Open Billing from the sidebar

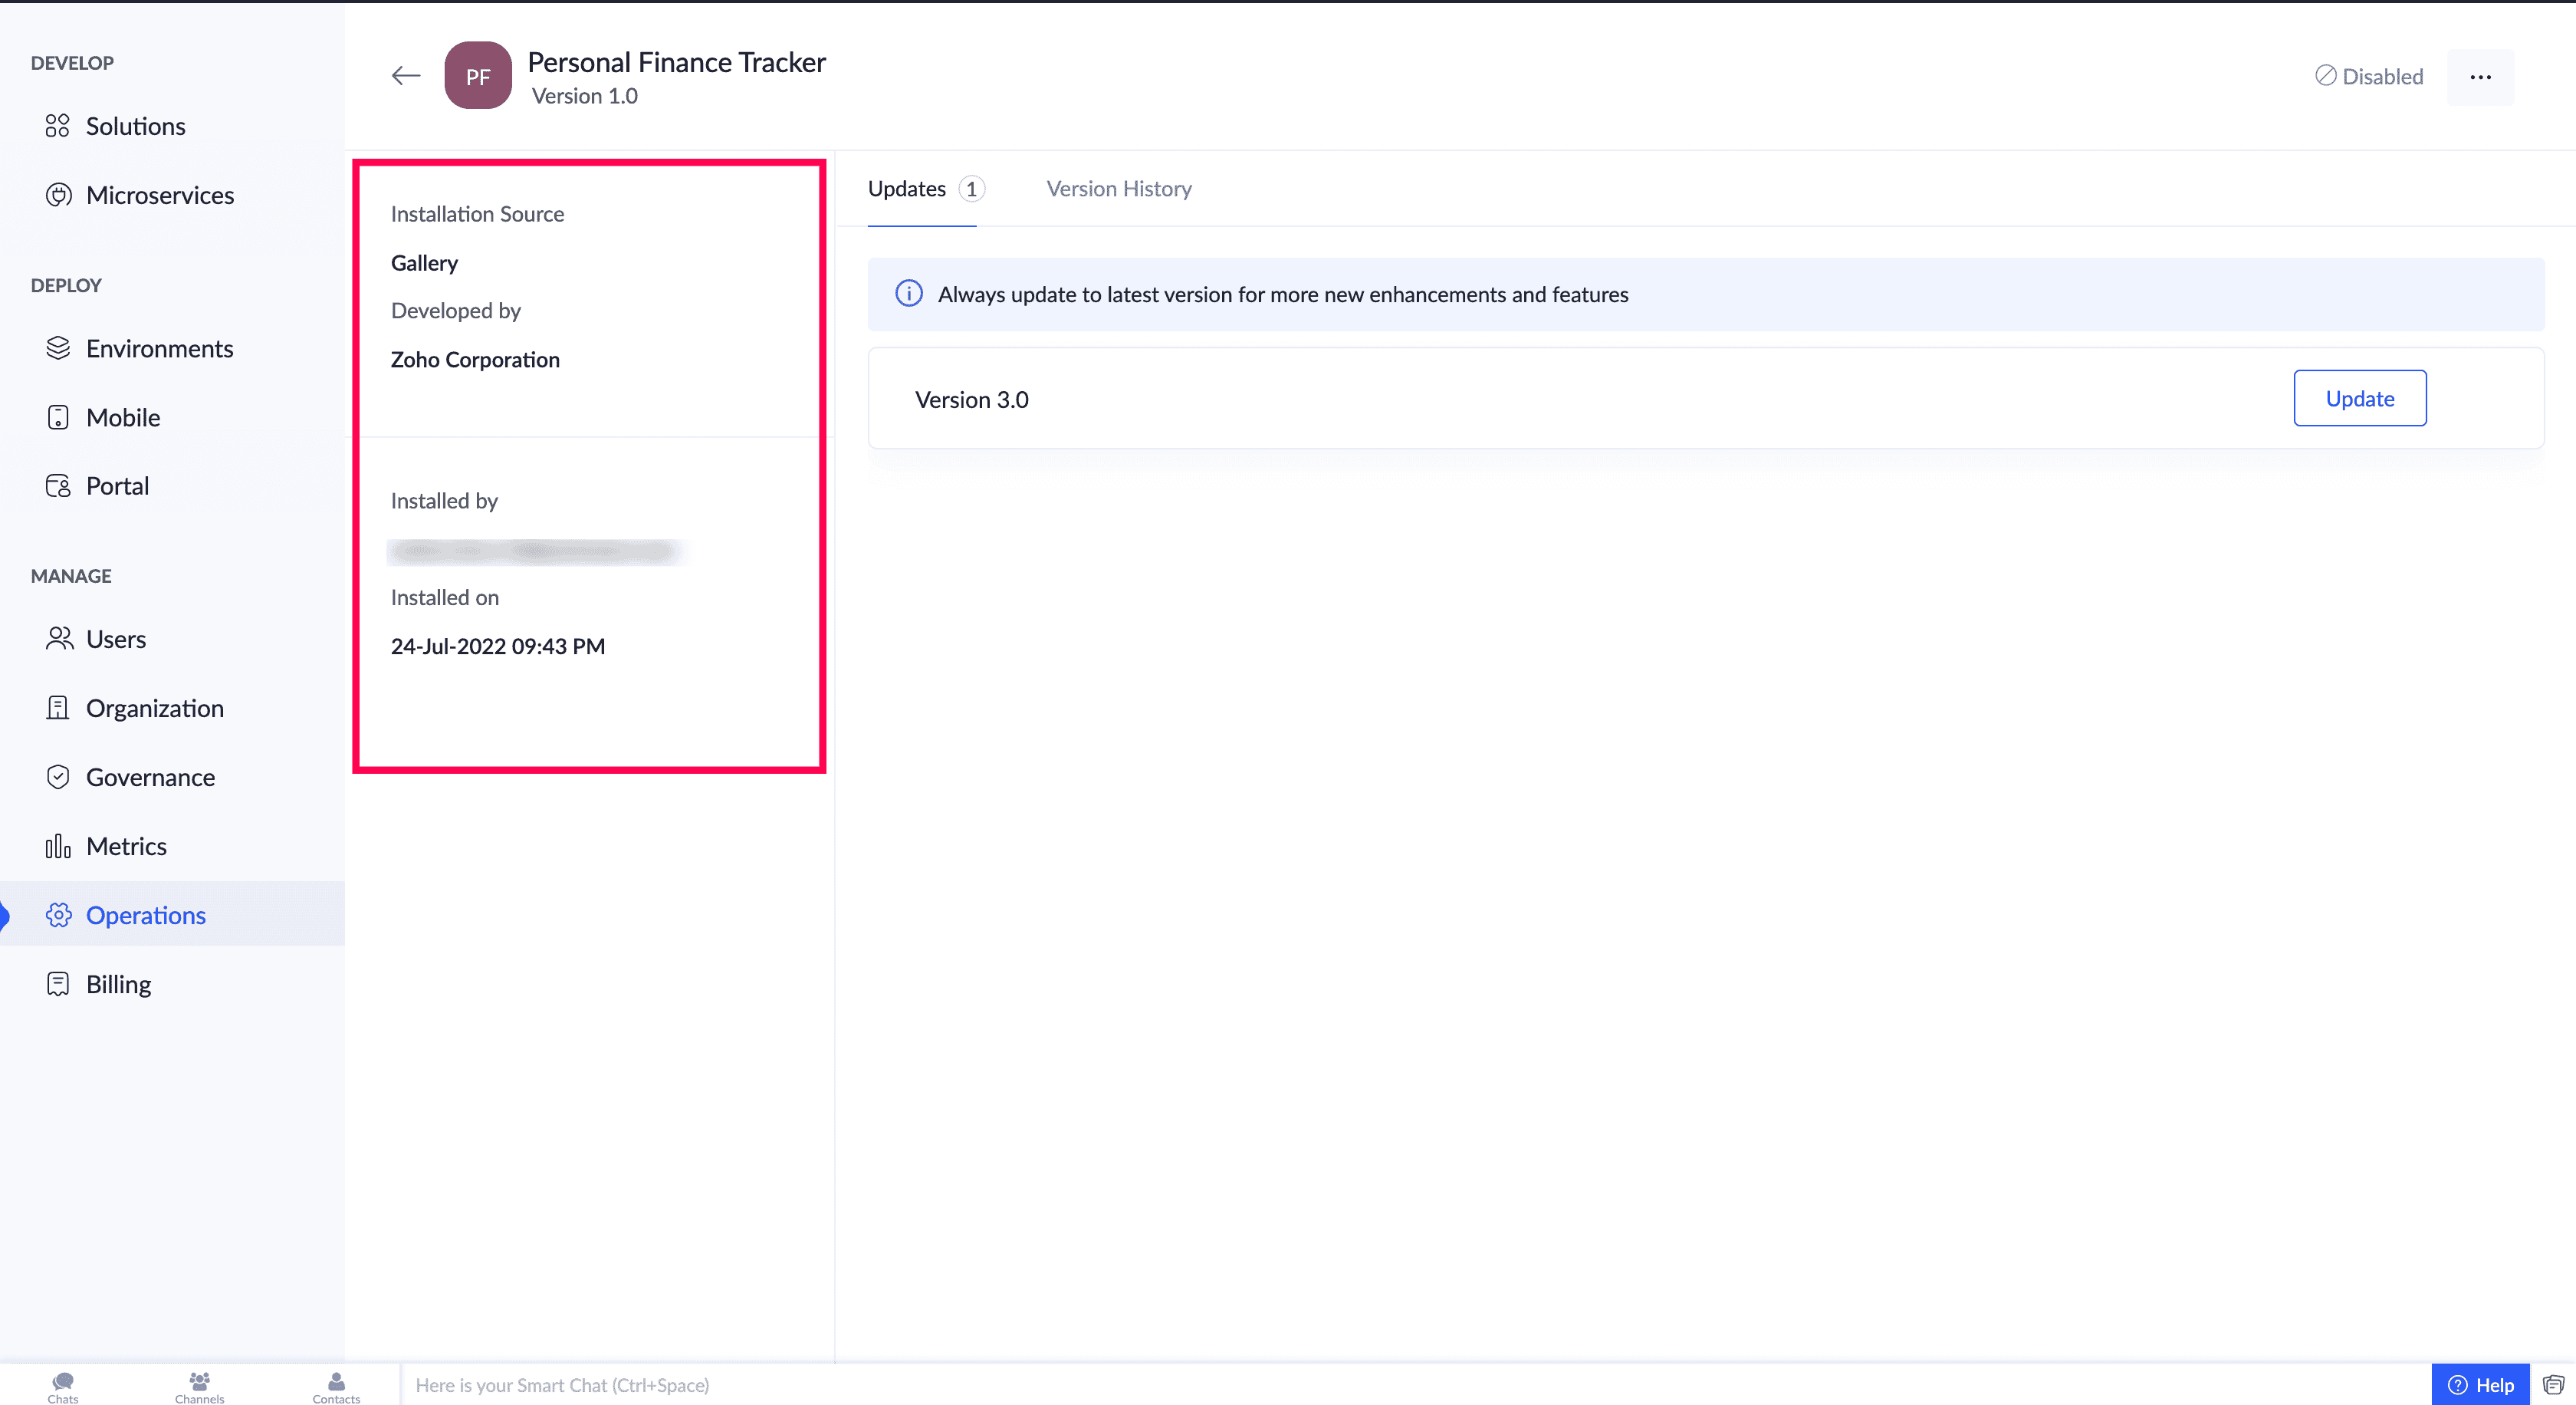(x=118, y=984)
